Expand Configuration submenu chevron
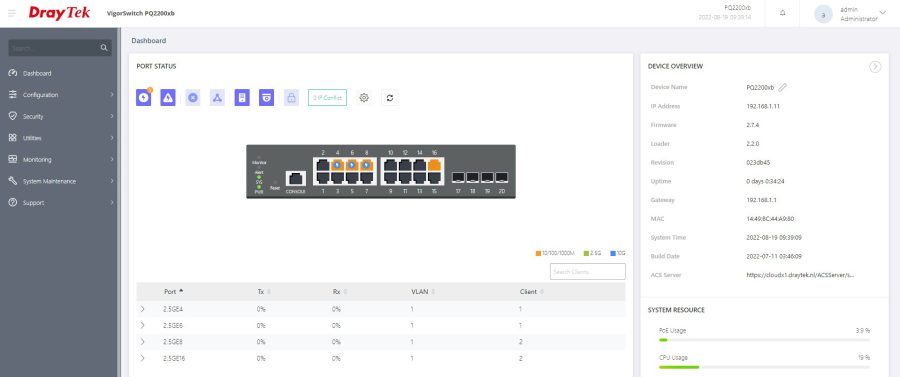The image size is (900, 377). tap(112, 95)
